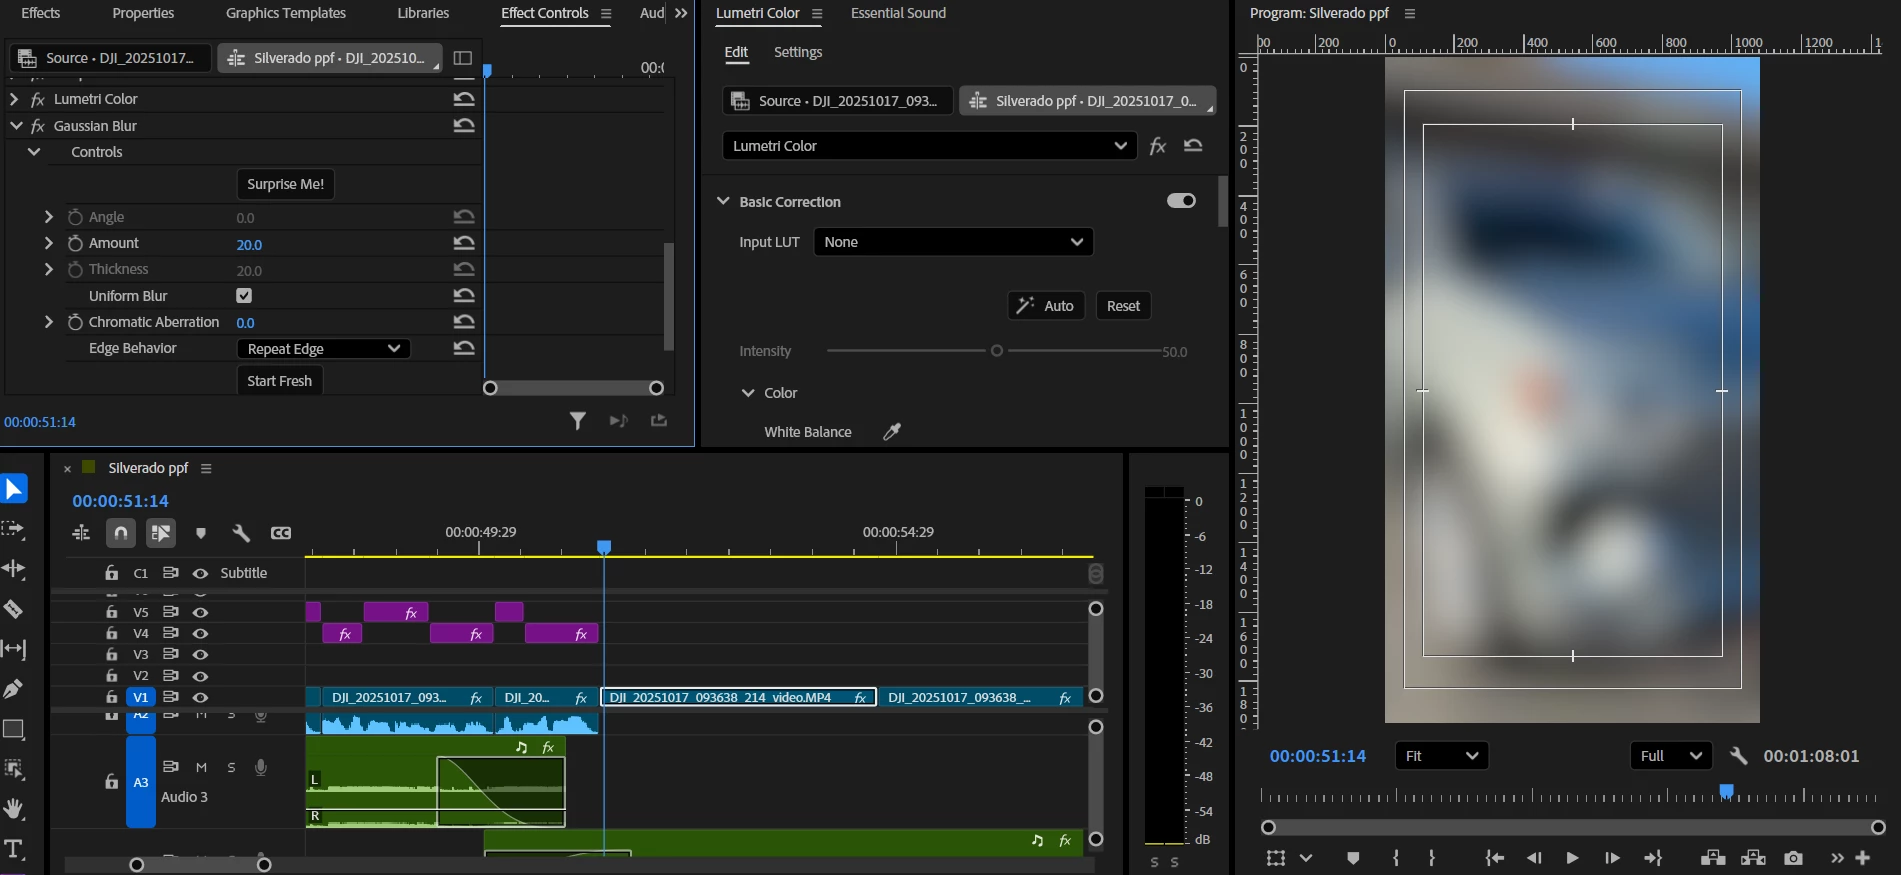Step forward one frame
Screen dimensions: 1901x875
coord(1612,858)
